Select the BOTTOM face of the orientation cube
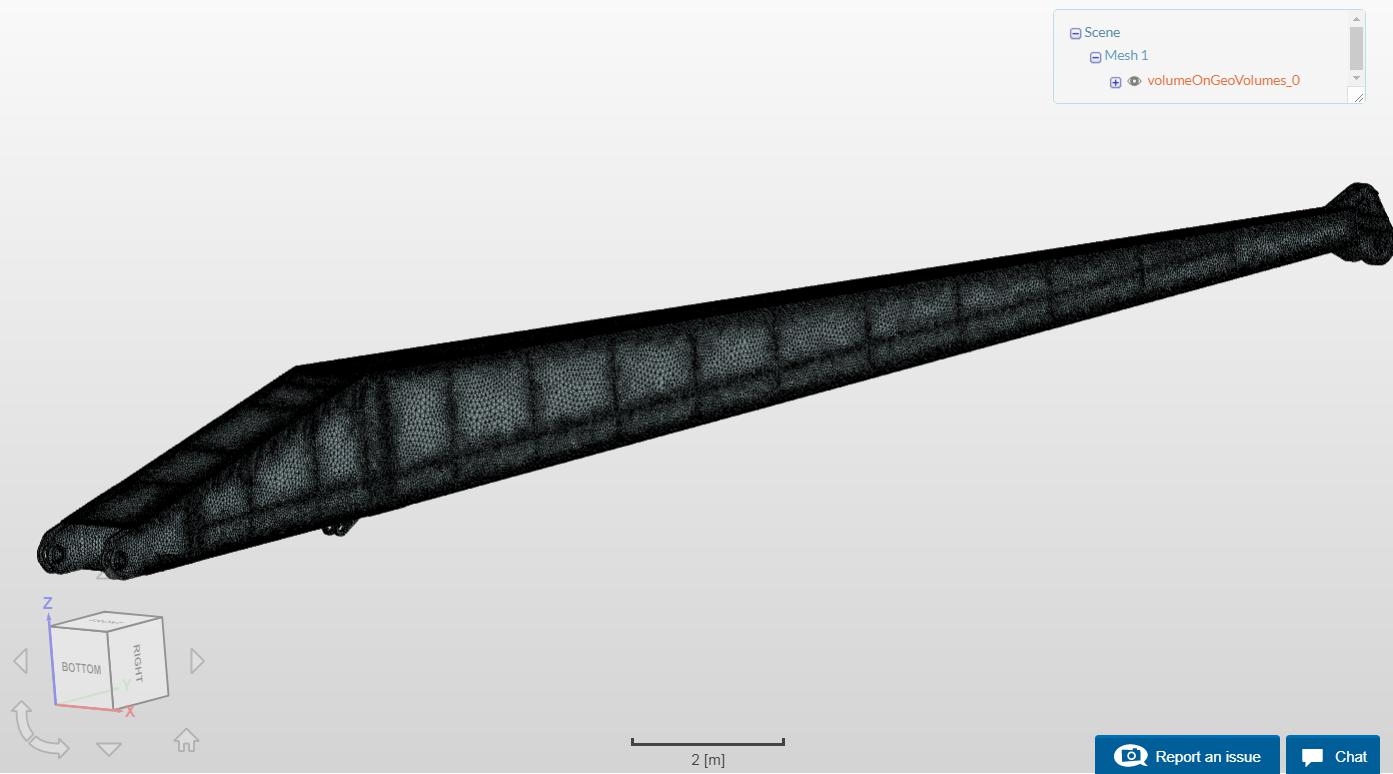This screenshot has width=1393, height=774. [81, 667]
